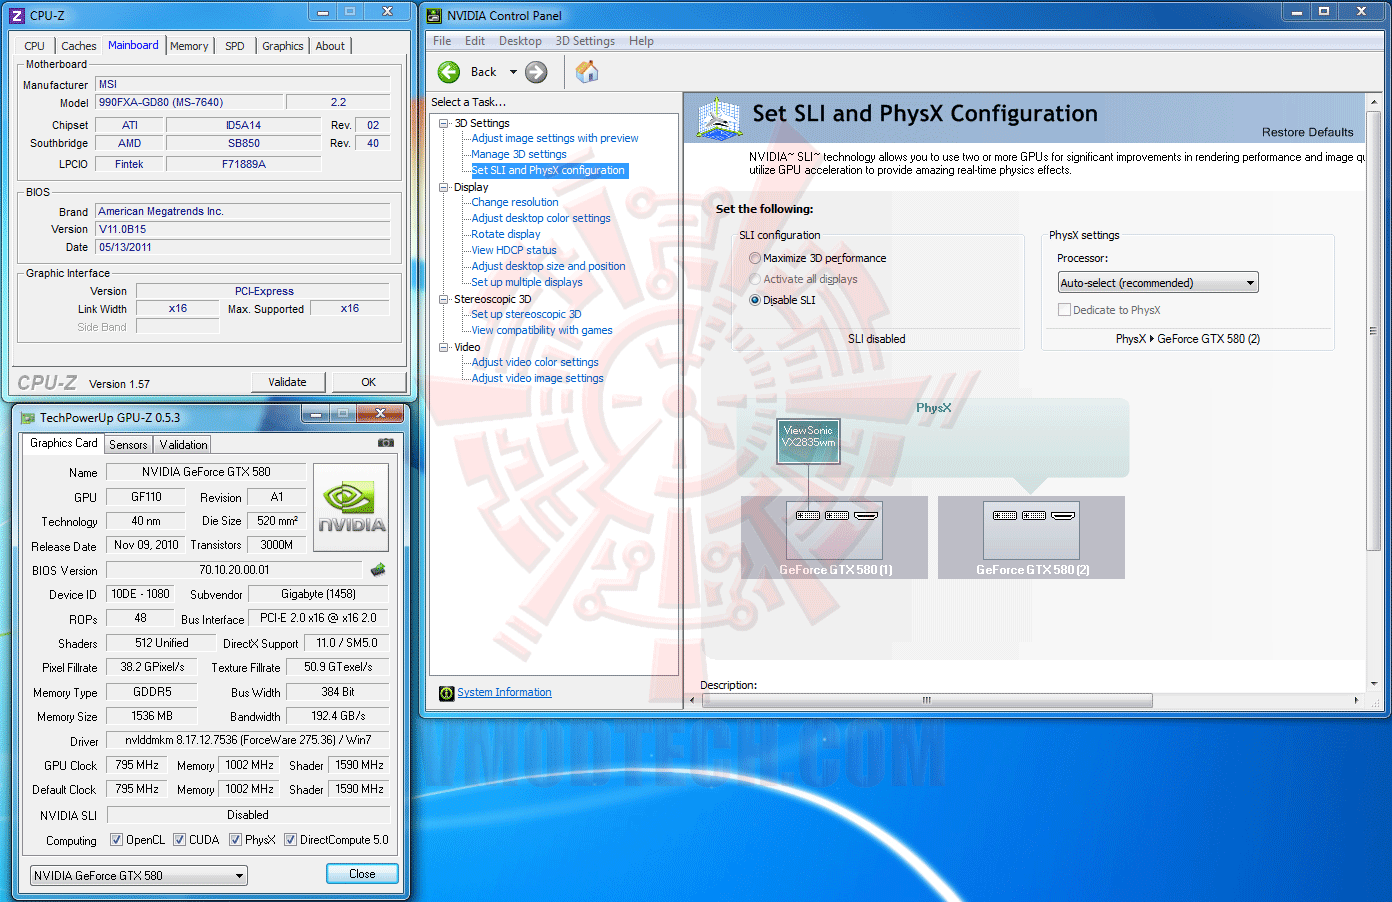Open the GPU selection dropdown in GPU-Z

click(139, 876)
